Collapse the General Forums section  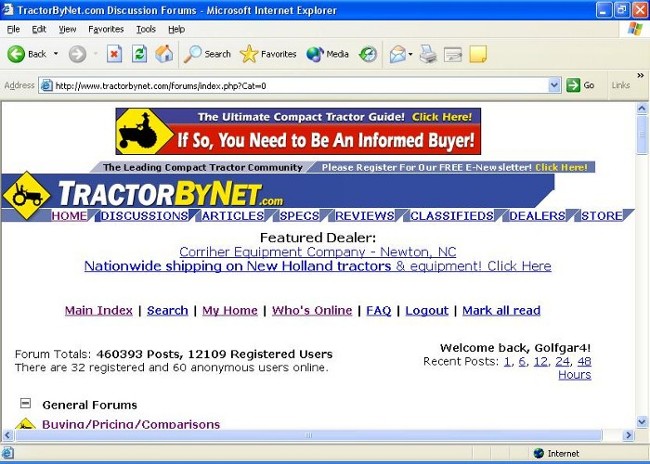[26, 403]
